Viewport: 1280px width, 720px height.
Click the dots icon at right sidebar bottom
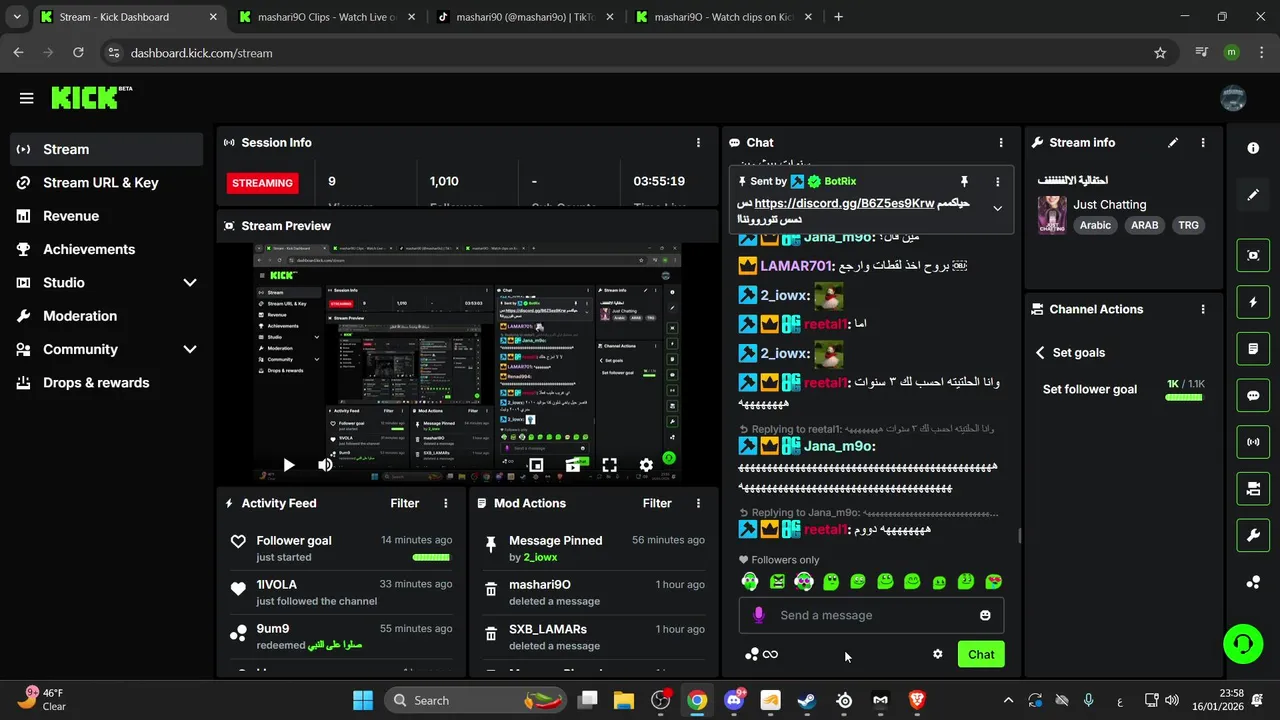click(x=1253, y=582)
